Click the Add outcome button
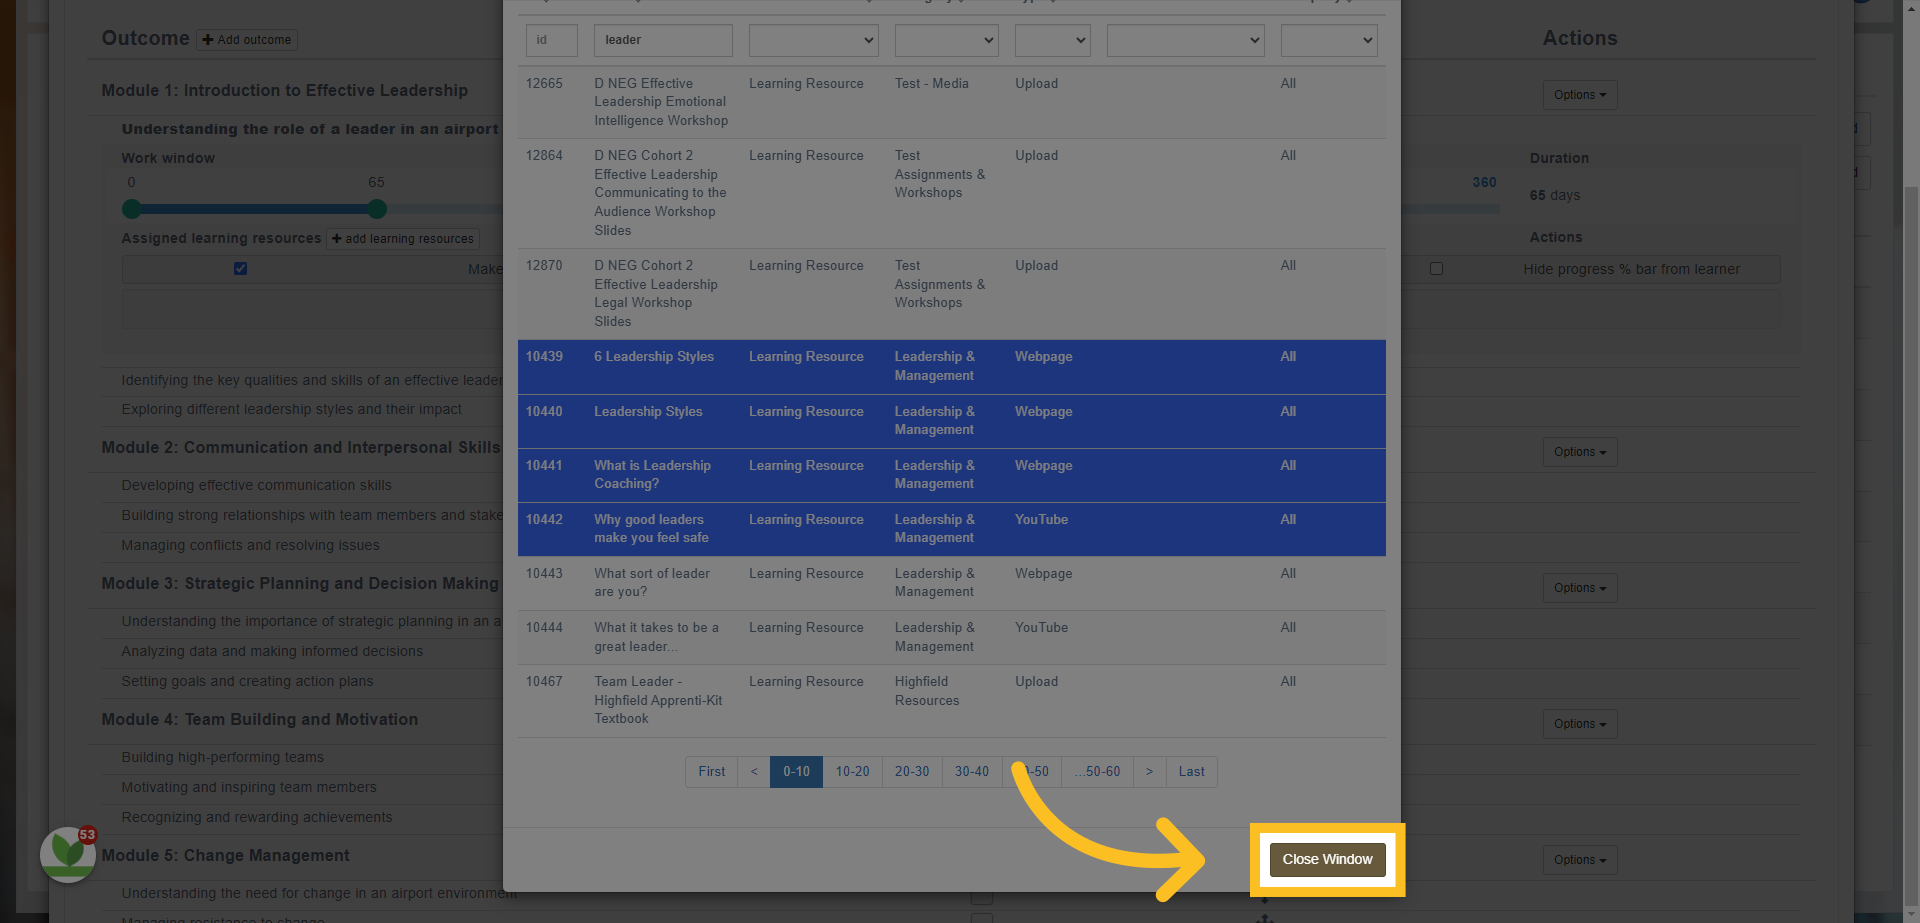The height and width of the screenshot is (923, 1920). [247, 40]
